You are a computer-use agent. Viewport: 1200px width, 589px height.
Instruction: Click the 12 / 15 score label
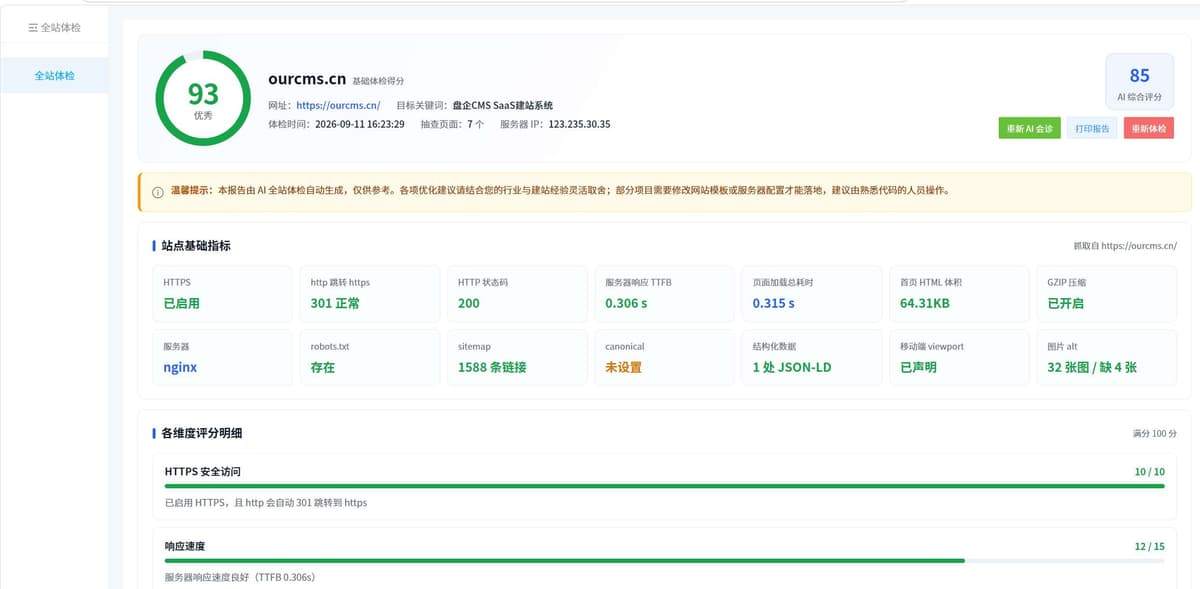point(1149,546)
